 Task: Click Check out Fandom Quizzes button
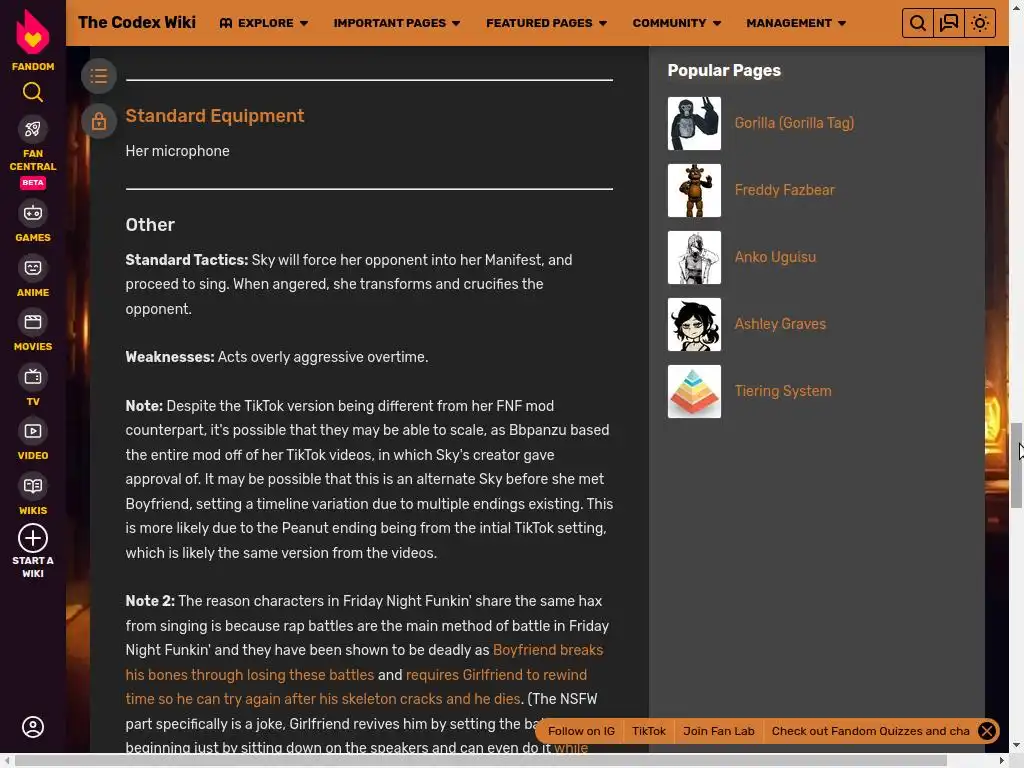(x=871, y=731)
